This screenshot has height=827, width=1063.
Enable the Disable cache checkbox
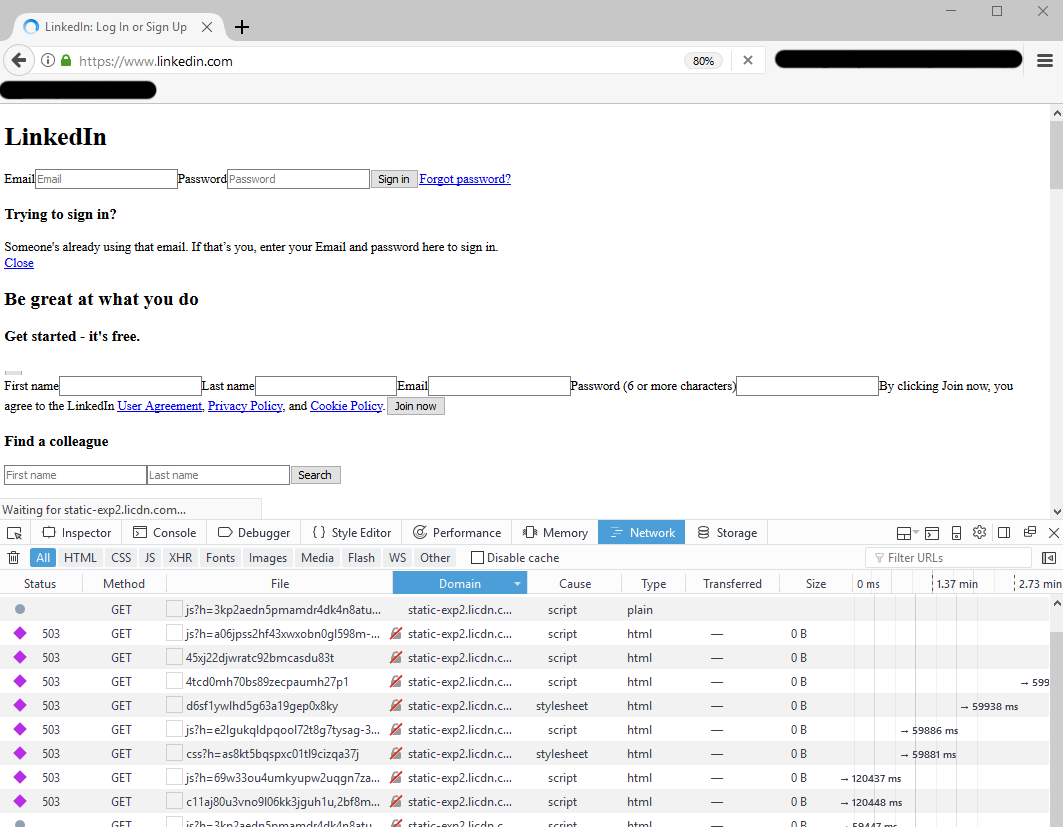coord(477,558)
